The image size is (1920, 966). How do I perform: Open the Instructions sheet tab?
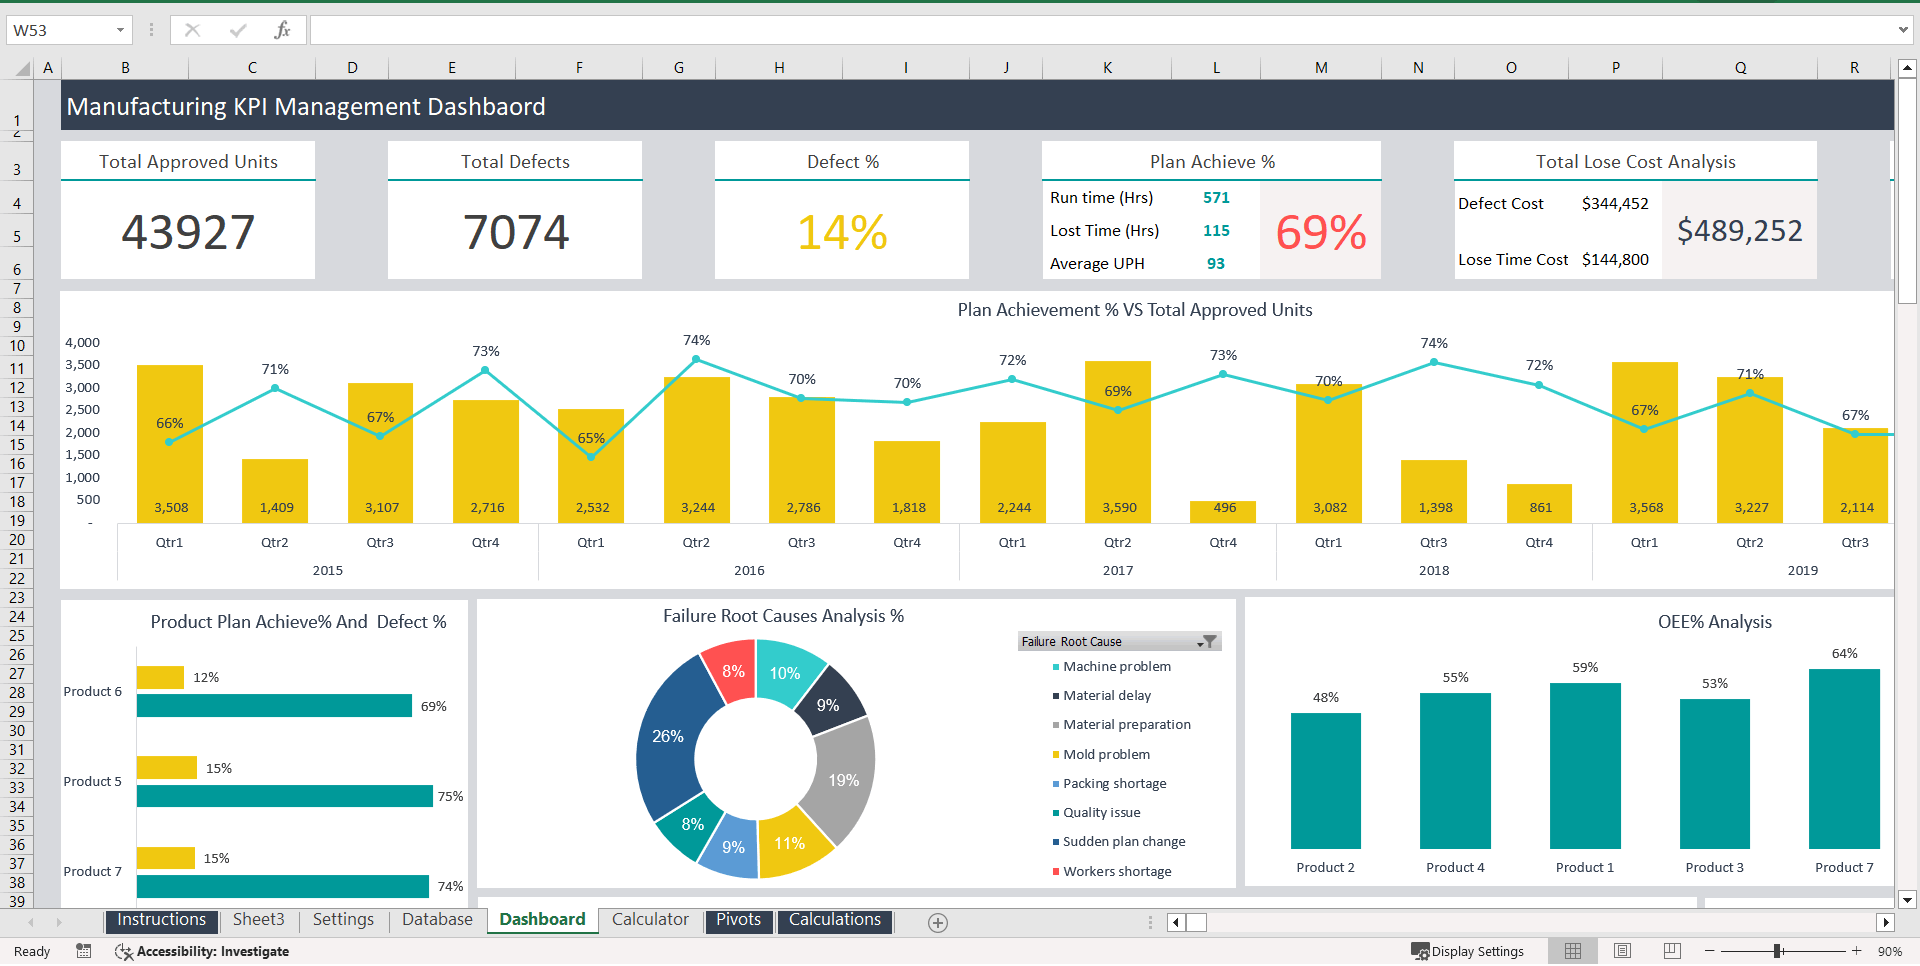[x=161, y=920]
